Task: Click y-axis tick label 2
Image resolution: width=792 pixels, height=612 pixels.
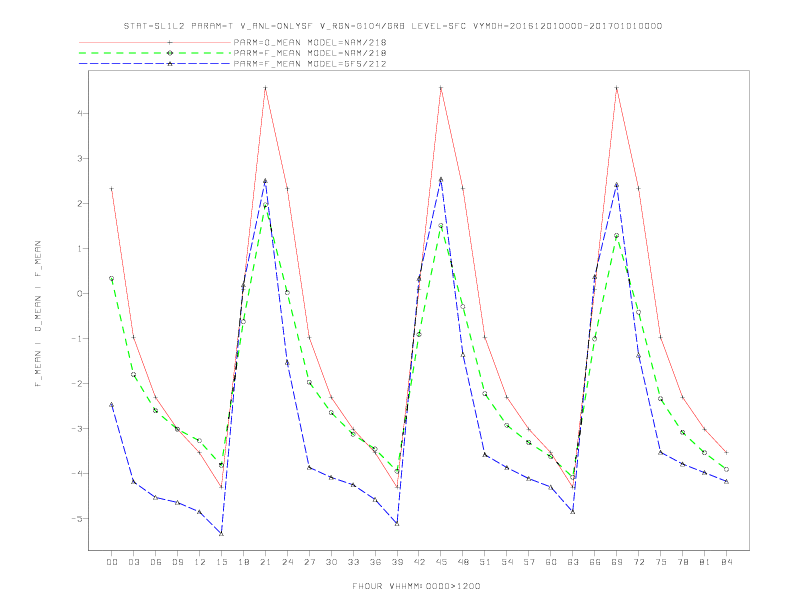Action: [x=80, y=203]
